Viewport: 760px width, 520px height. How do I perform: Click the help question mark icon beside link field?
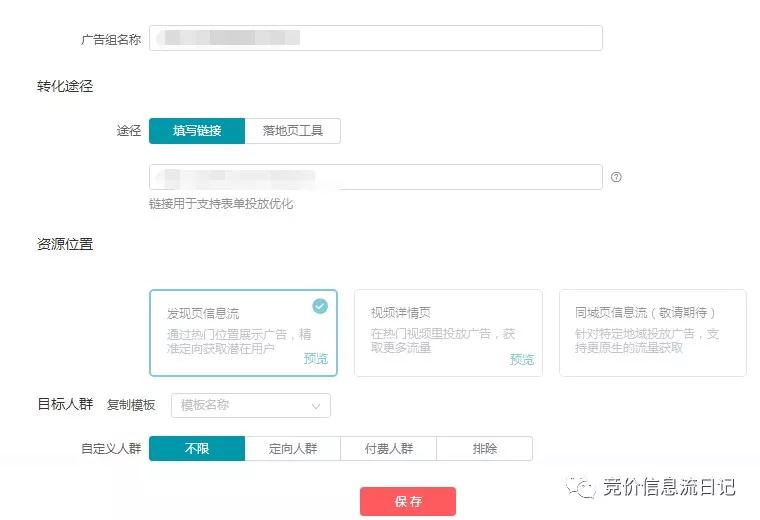pos(616,177)
